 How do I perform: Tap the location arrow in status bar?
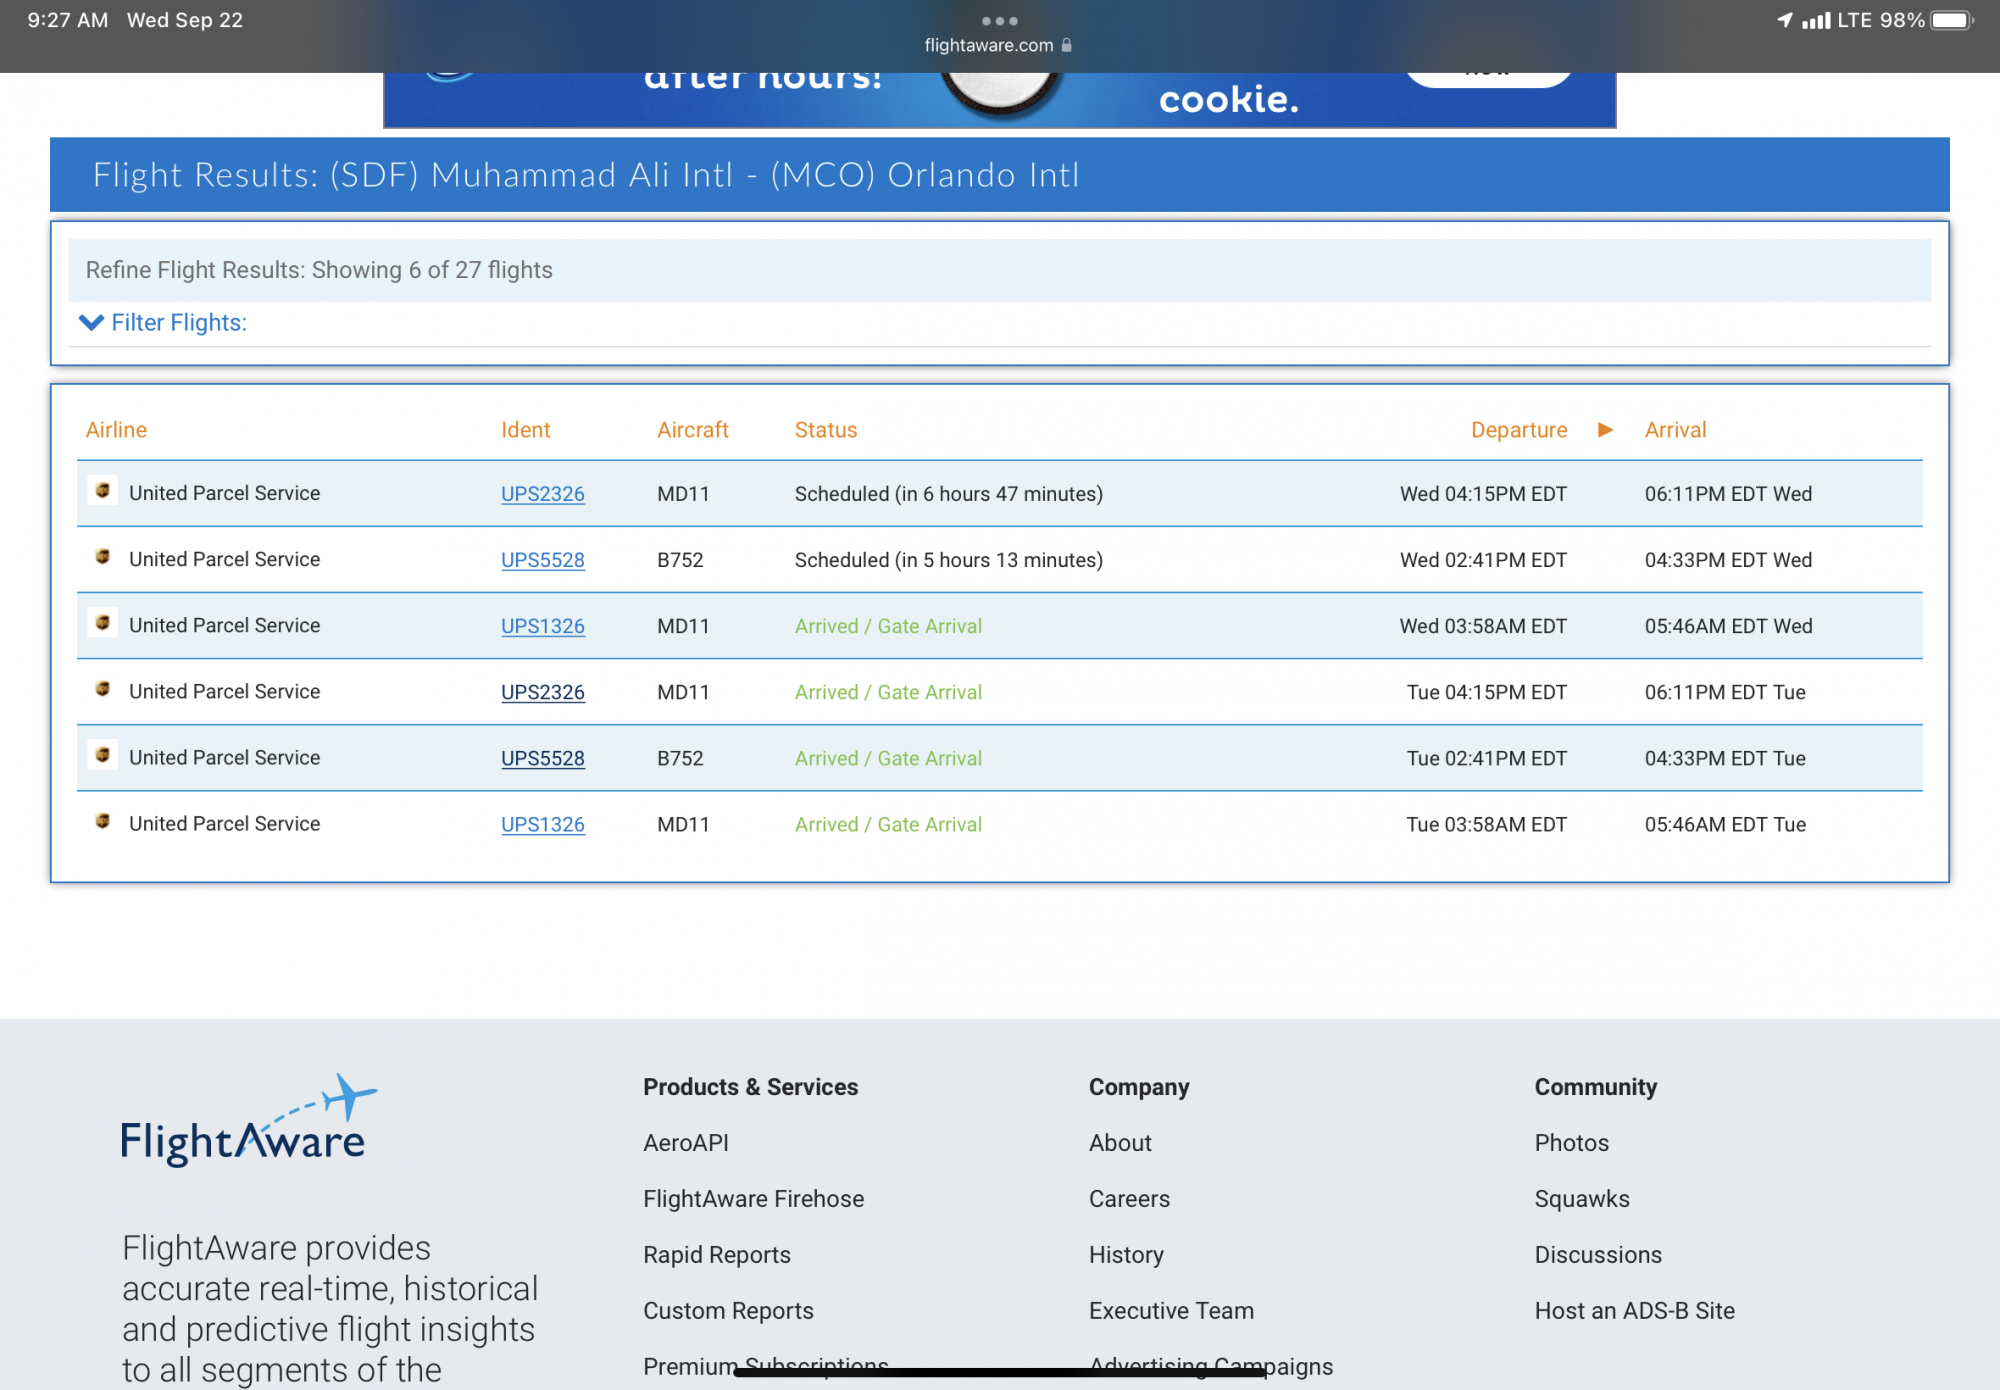(x=1785, y=20)
